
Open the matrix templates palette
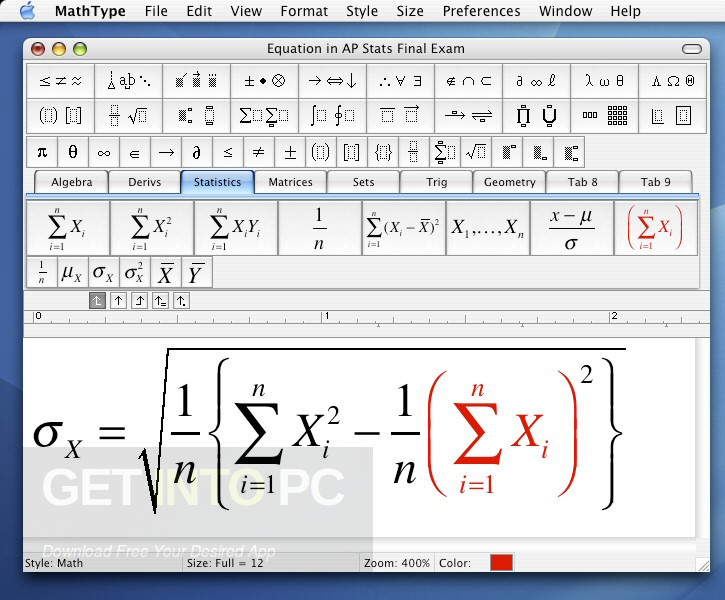604,116
